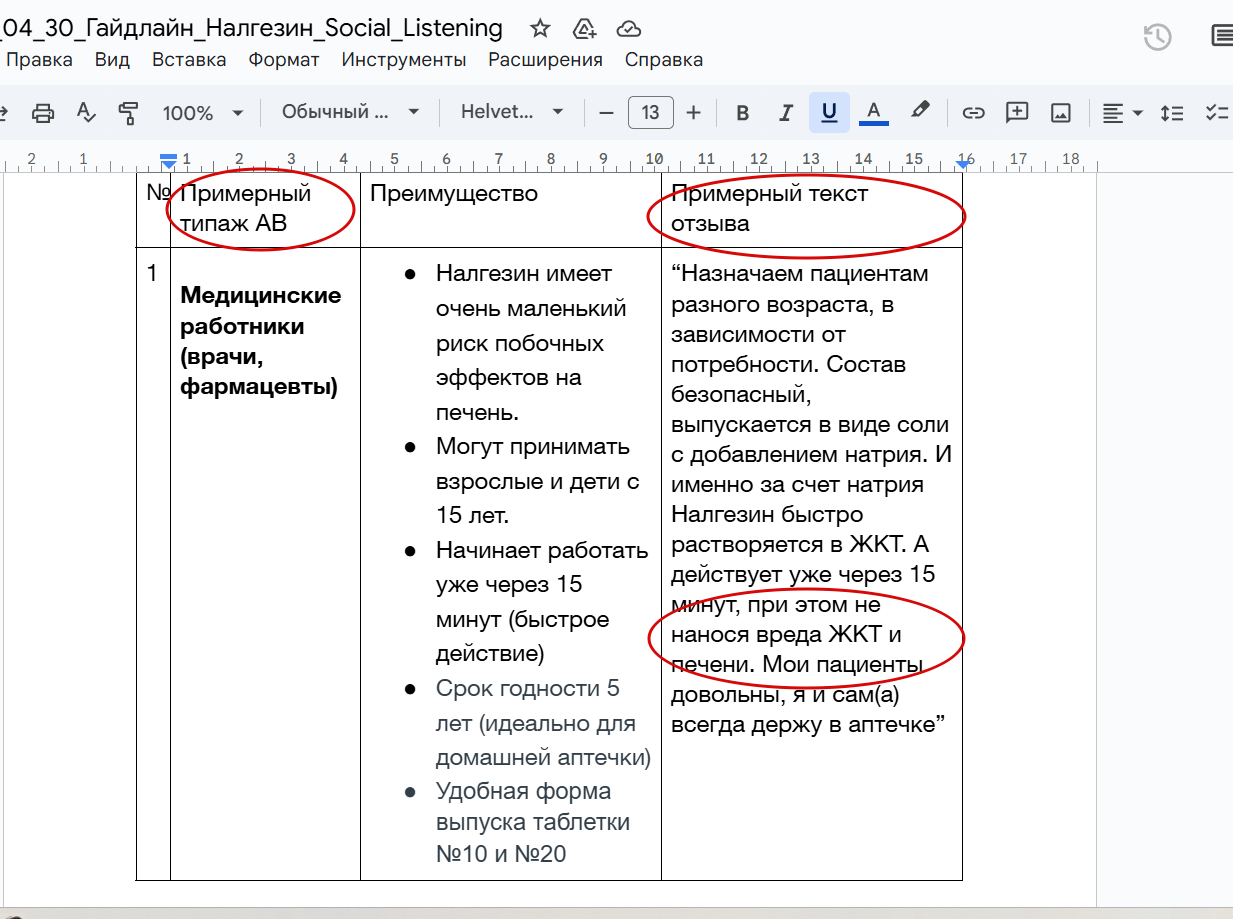Add a comment using toolbar icon

pos(1017,112)
